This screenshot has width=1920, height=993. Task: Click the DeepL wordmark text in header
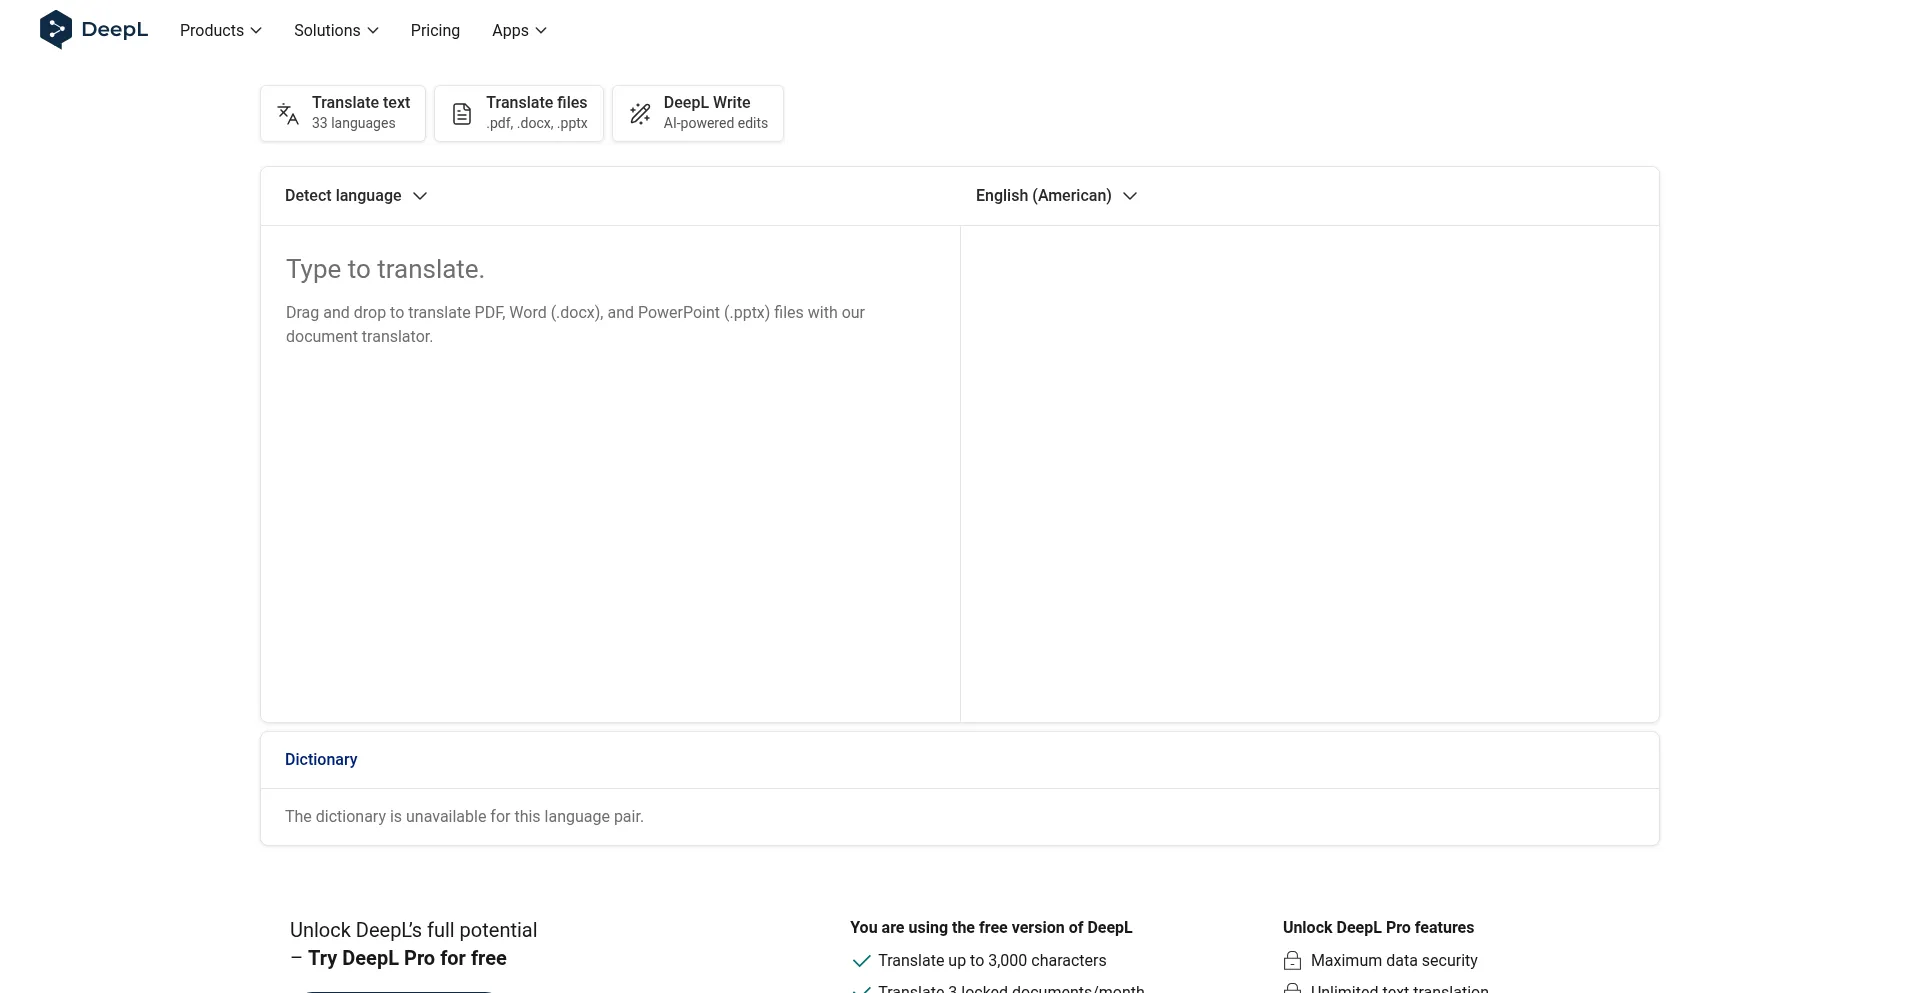click(115, 30)
